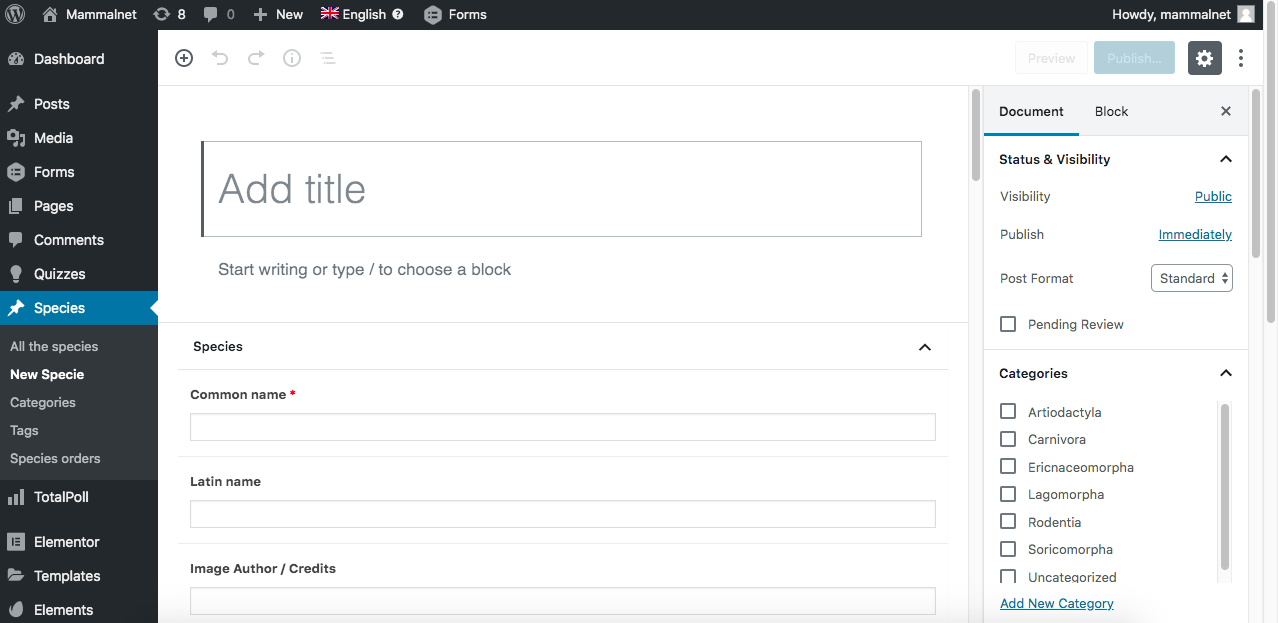Open the Post Format dropdown

1191,278
